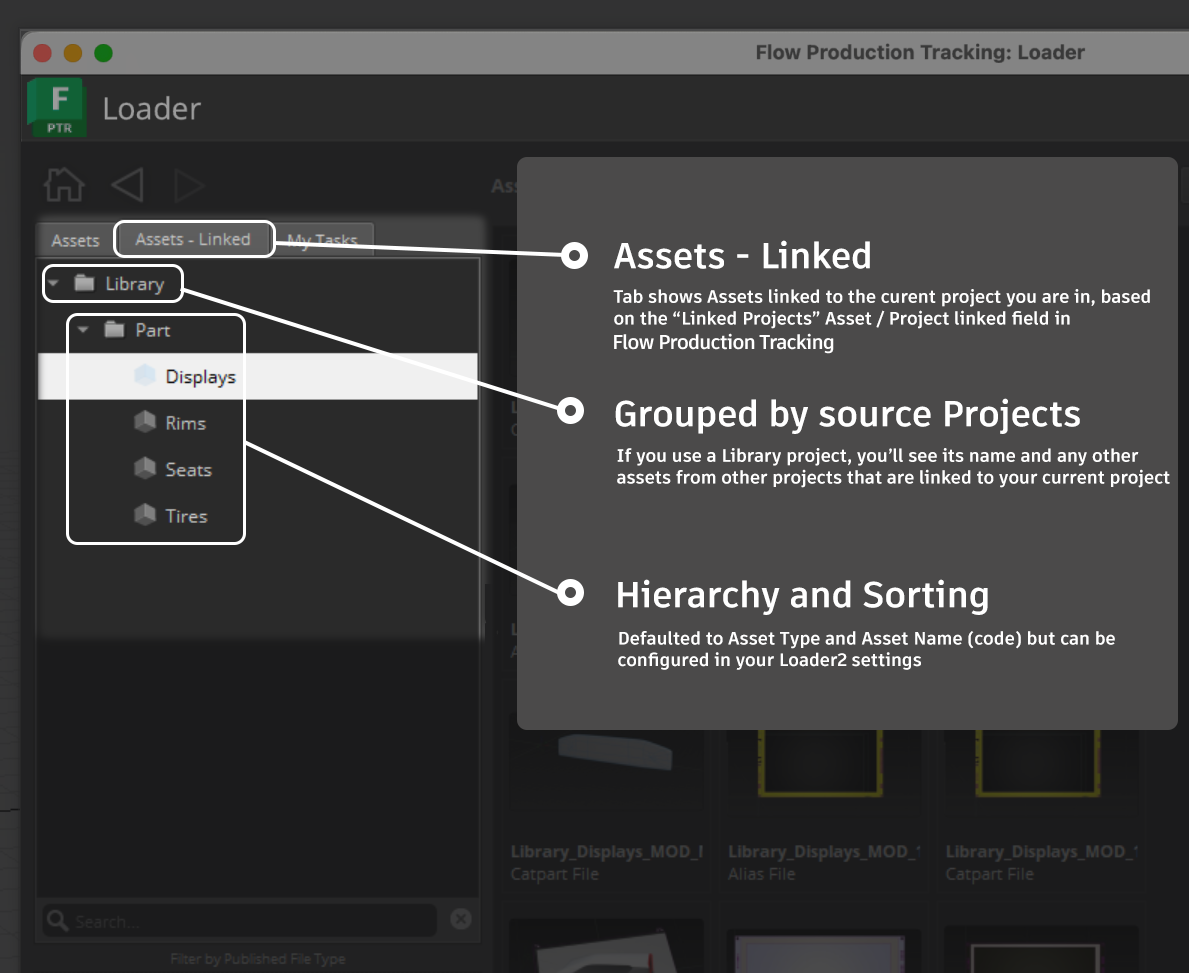This screenshot has height=973, width=1189.
Task: Click the Part tree item label
Action: point(152,330)
